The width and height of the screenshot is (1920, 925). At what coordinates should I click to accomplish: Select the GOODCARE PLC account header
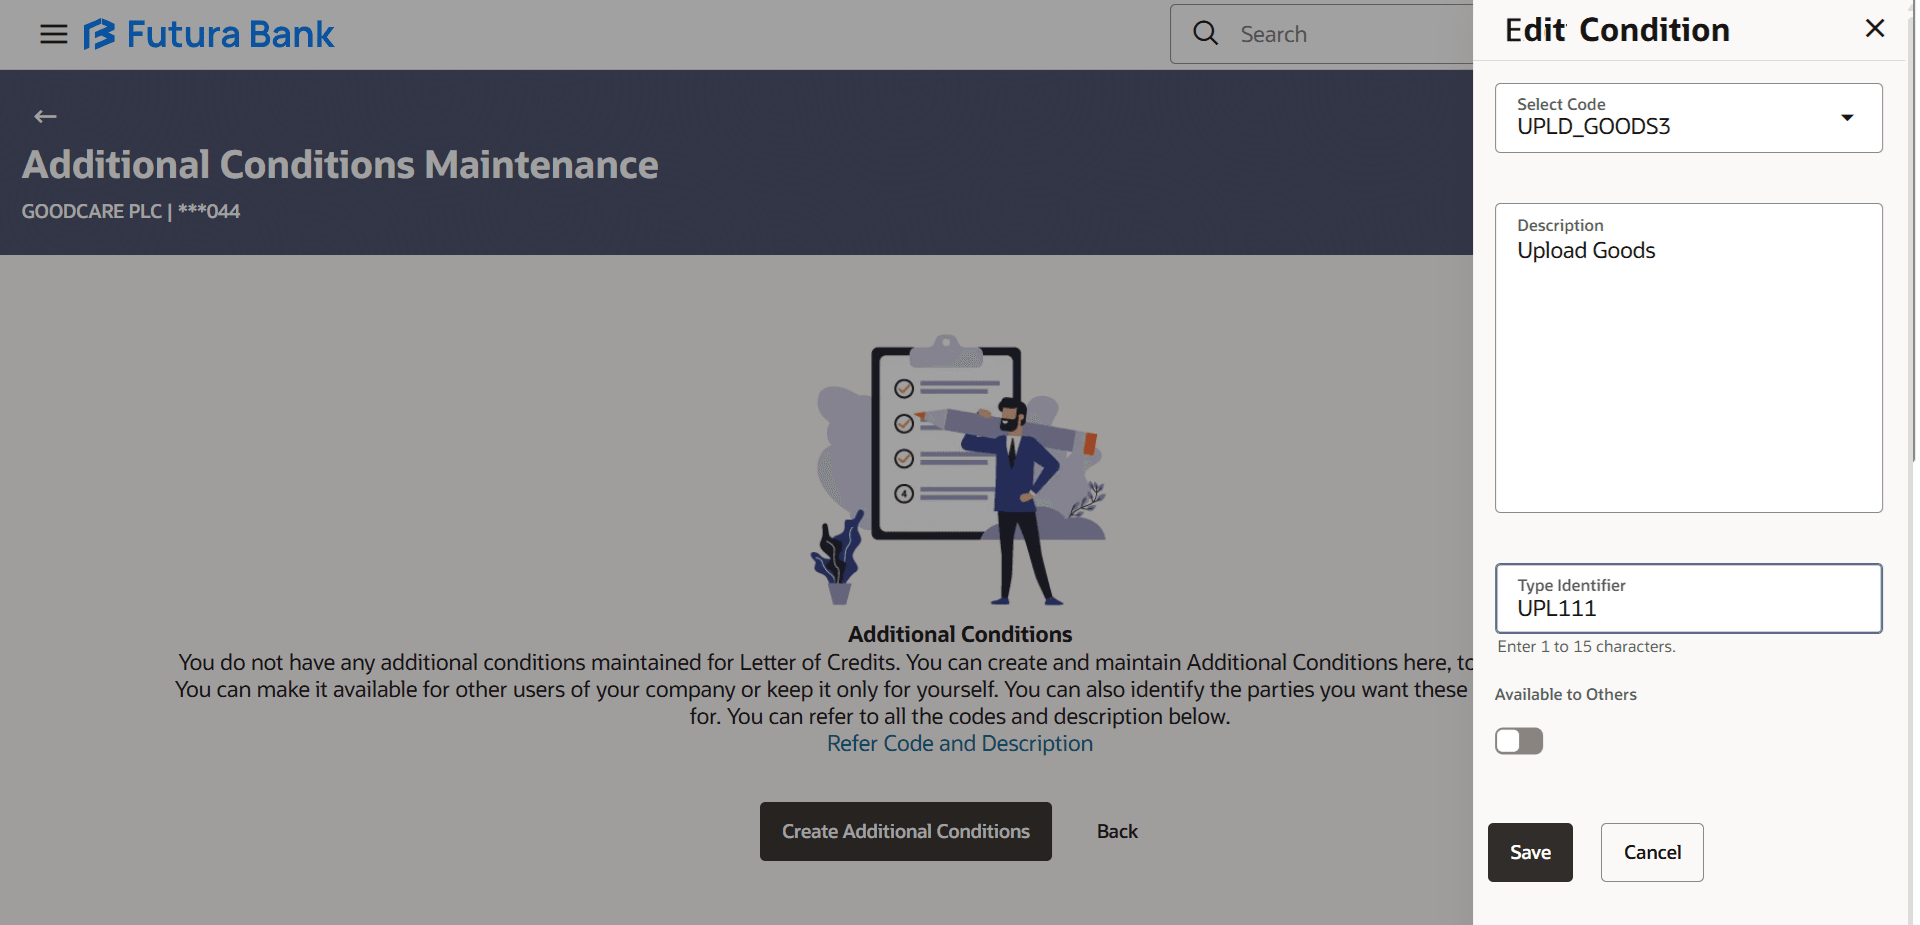pos(130,211)
